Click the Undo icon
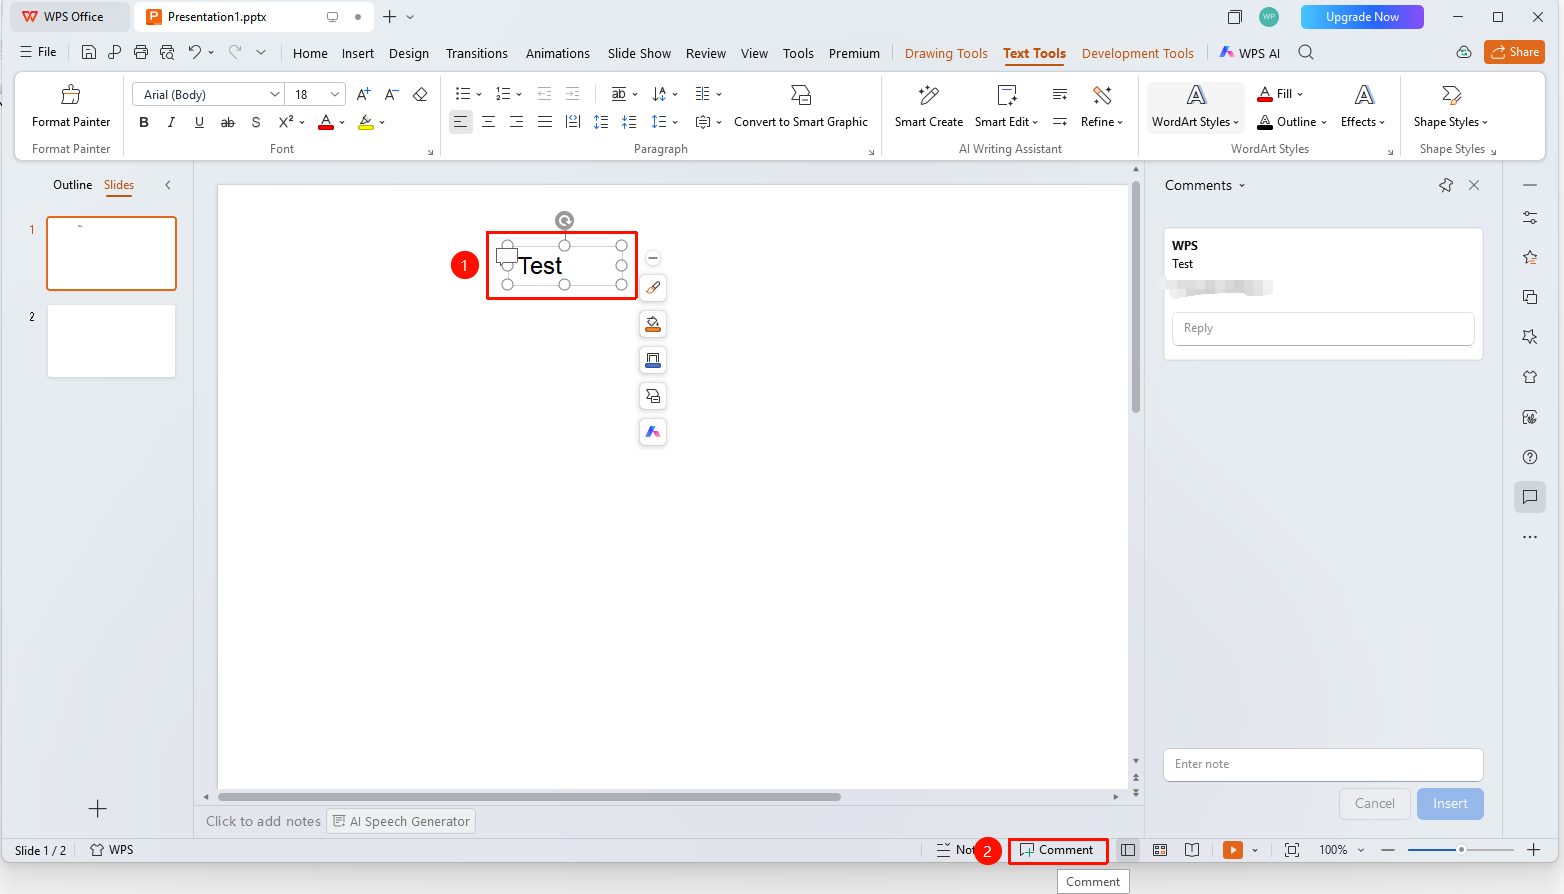 (x=195, y=52)
